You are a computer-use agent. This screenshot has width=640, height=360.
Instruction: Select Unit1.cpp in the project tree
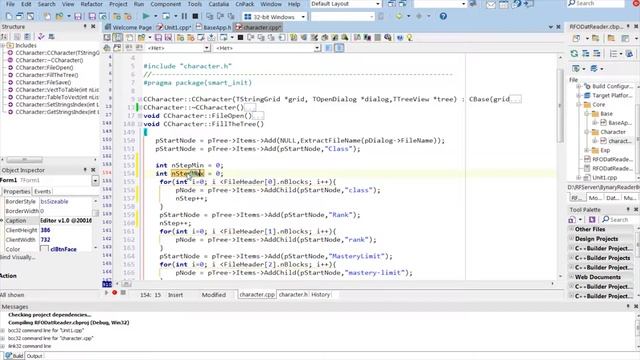tap(604, 178)
